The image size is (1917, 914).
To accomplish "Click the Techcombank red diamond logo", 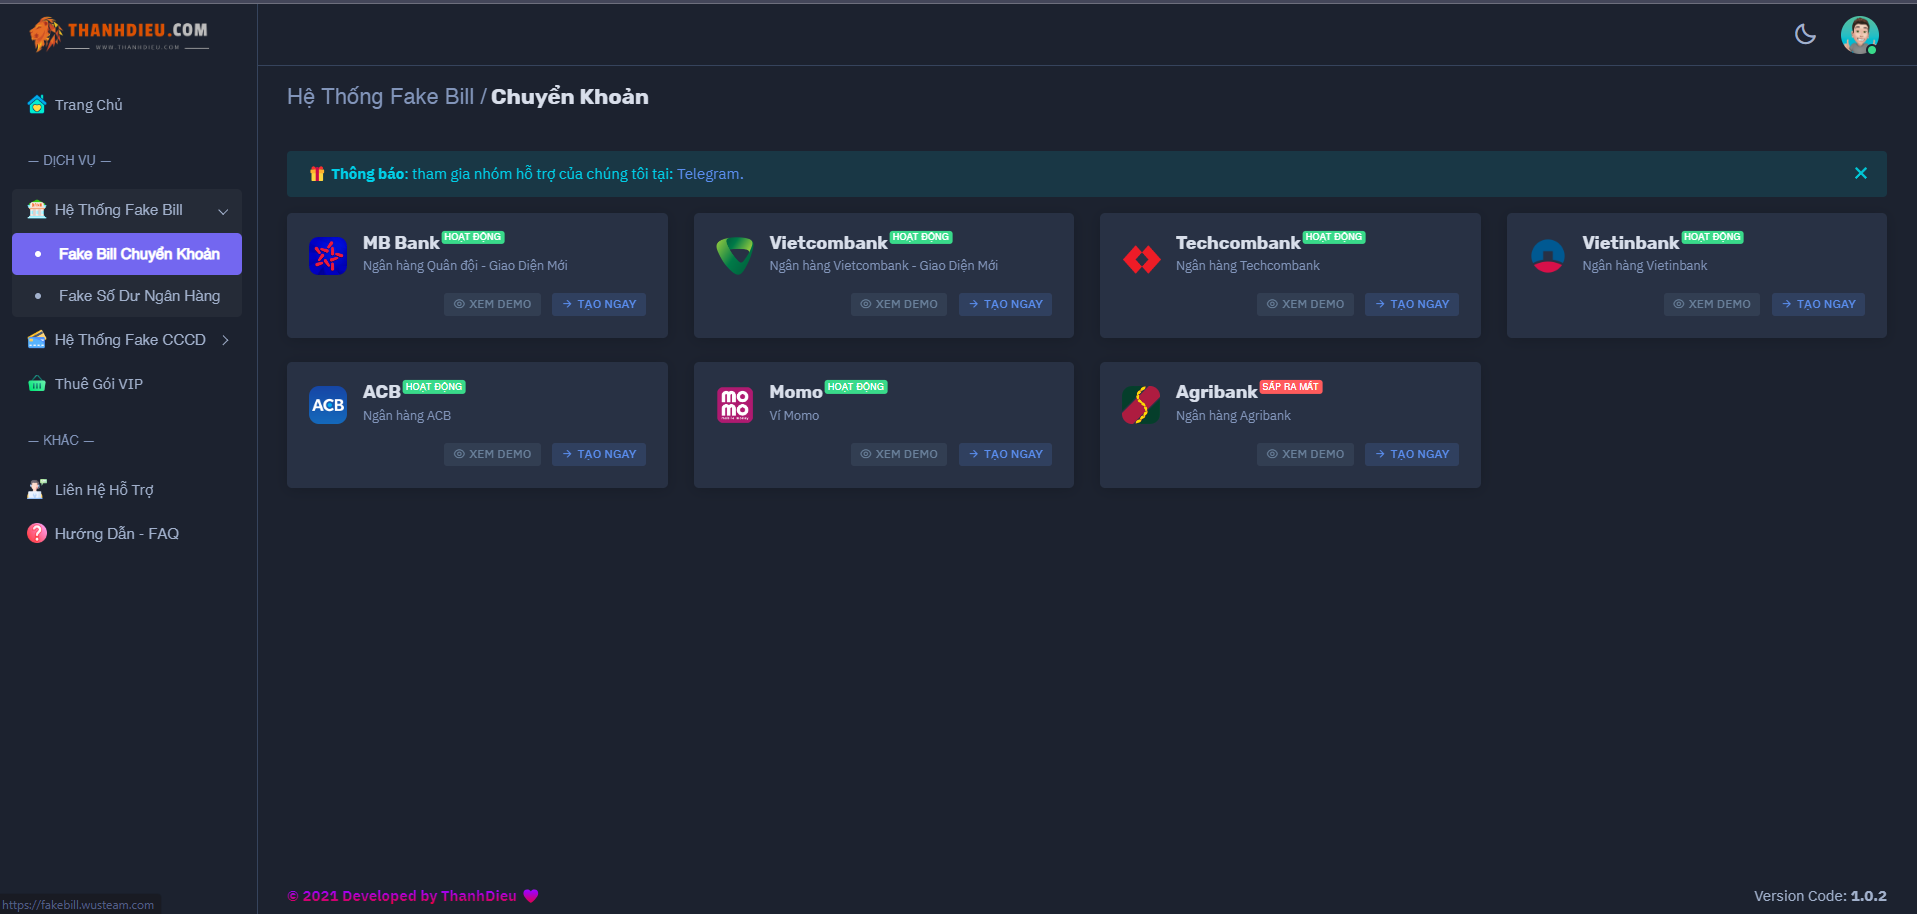I will (1141, 259).
